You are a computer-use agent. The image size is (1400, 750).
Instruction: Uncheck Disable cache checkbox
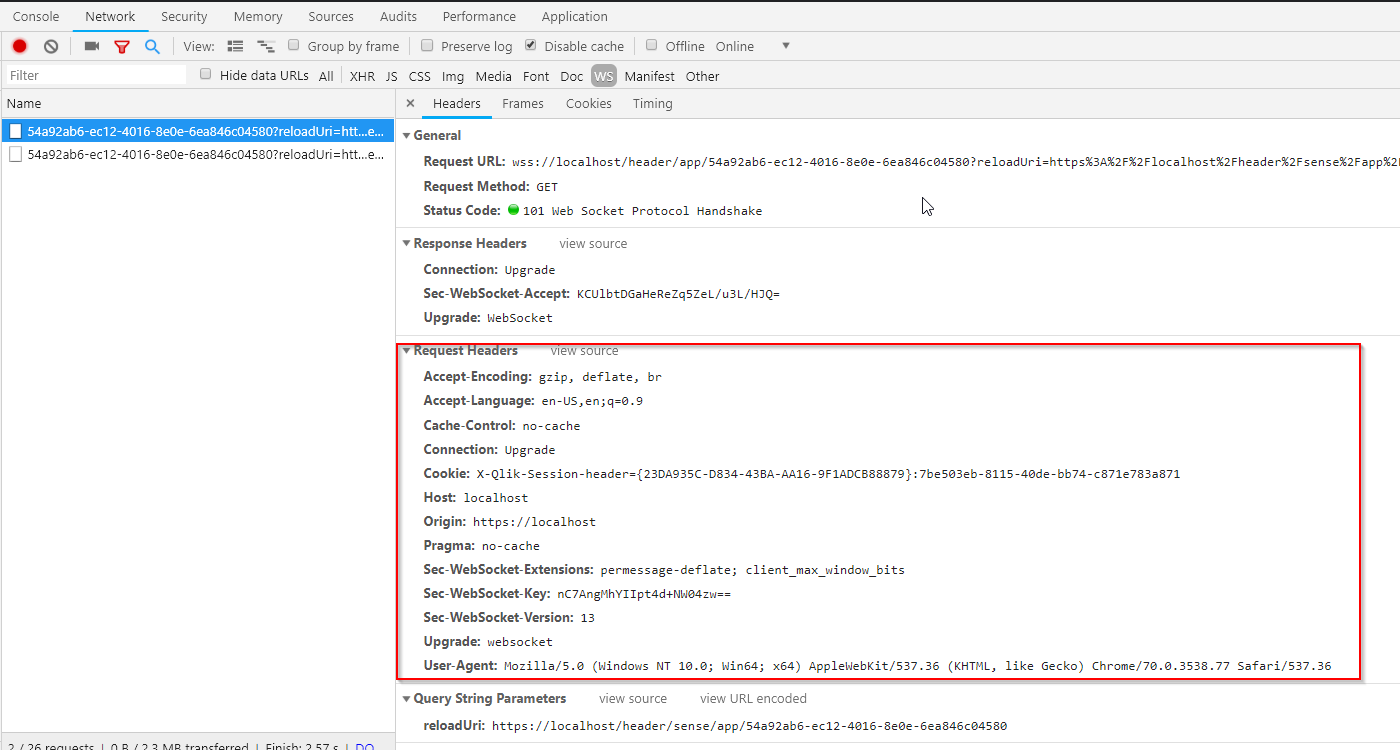(x=531, y=45)
